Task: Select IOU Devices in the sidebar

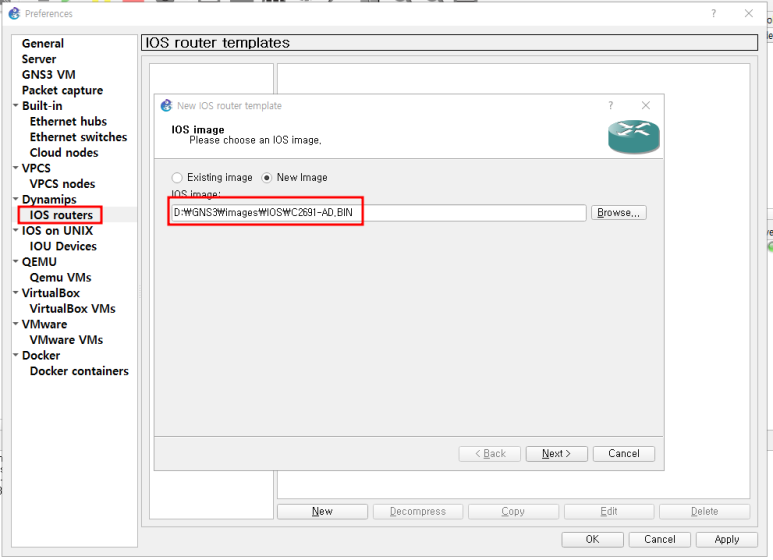Action: click(x=63, y=246)
